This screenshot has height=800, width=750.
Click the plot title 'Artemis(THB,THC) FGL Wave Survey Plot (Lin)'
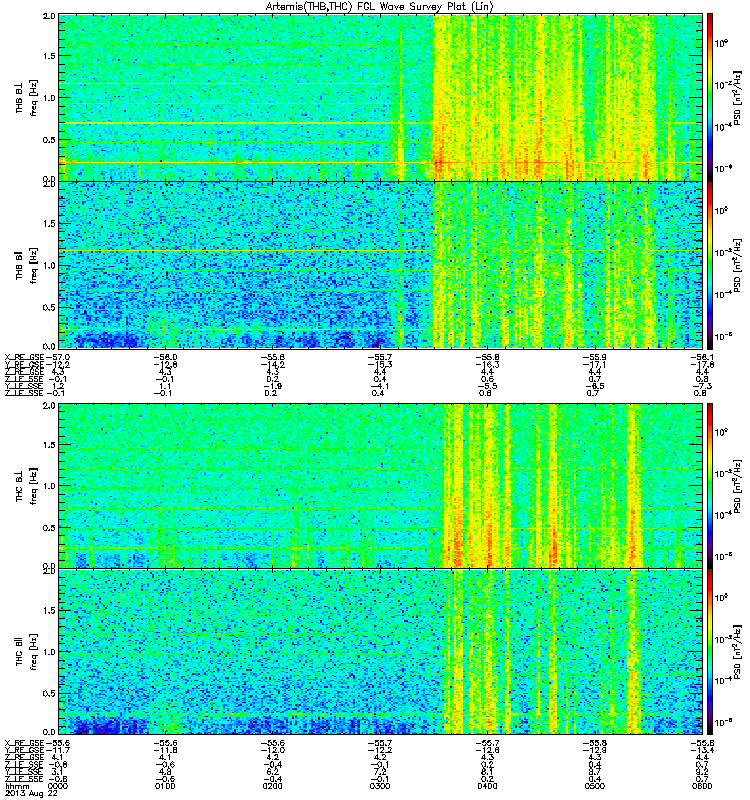click(380, 7)
